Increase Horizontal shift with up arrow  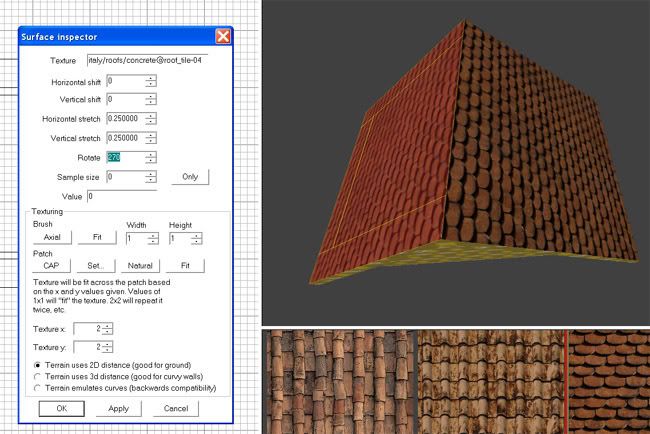(x=151, y=77)
